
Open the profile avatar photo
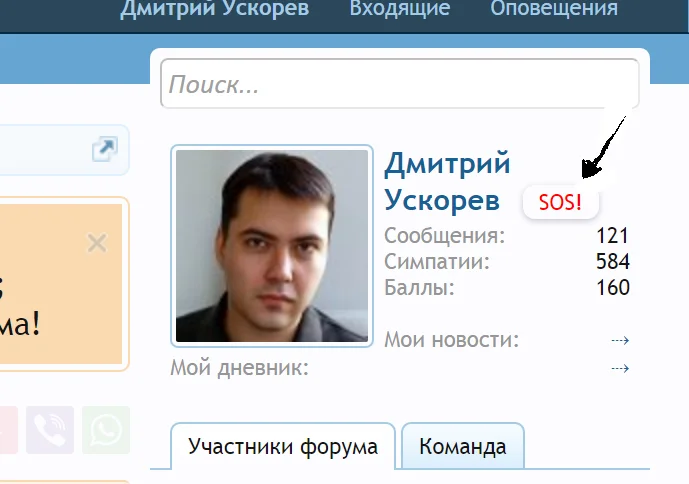click(272, 246)
